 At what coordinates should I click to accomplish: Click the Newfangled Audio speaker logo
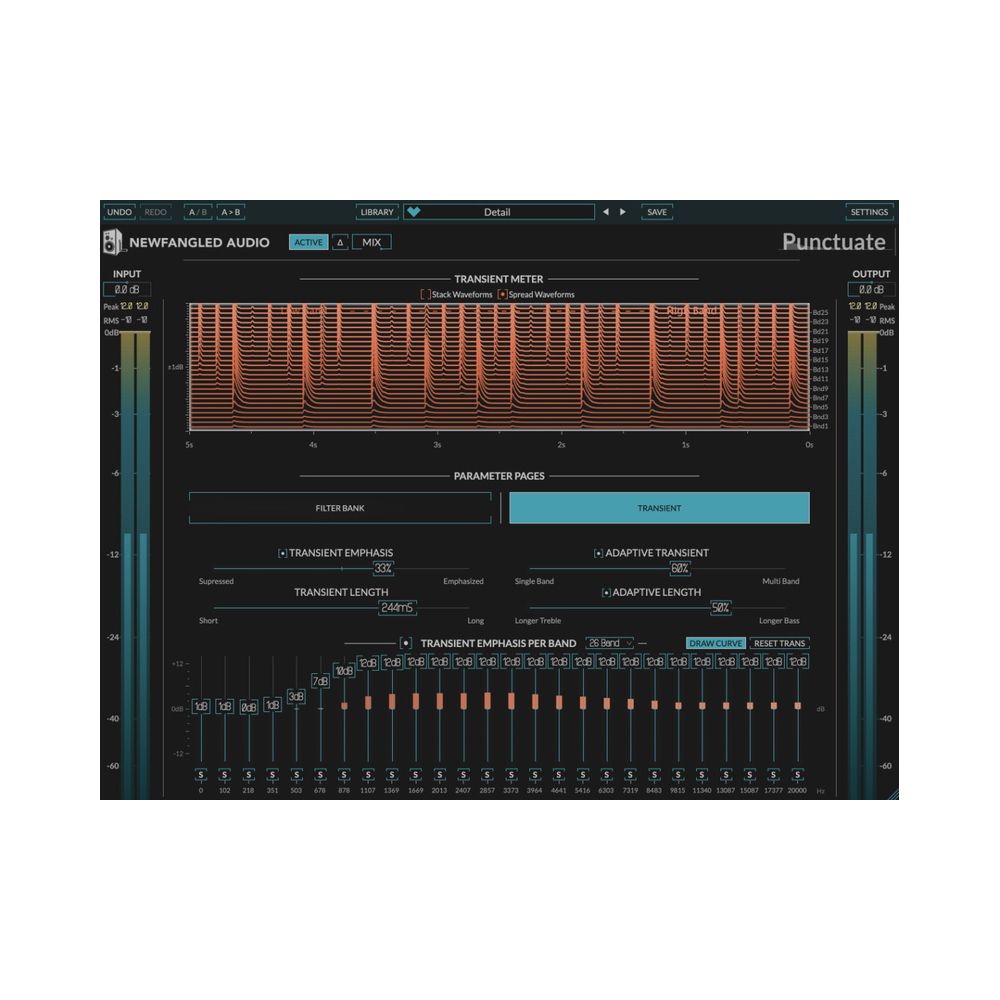[x=112, y=242]
